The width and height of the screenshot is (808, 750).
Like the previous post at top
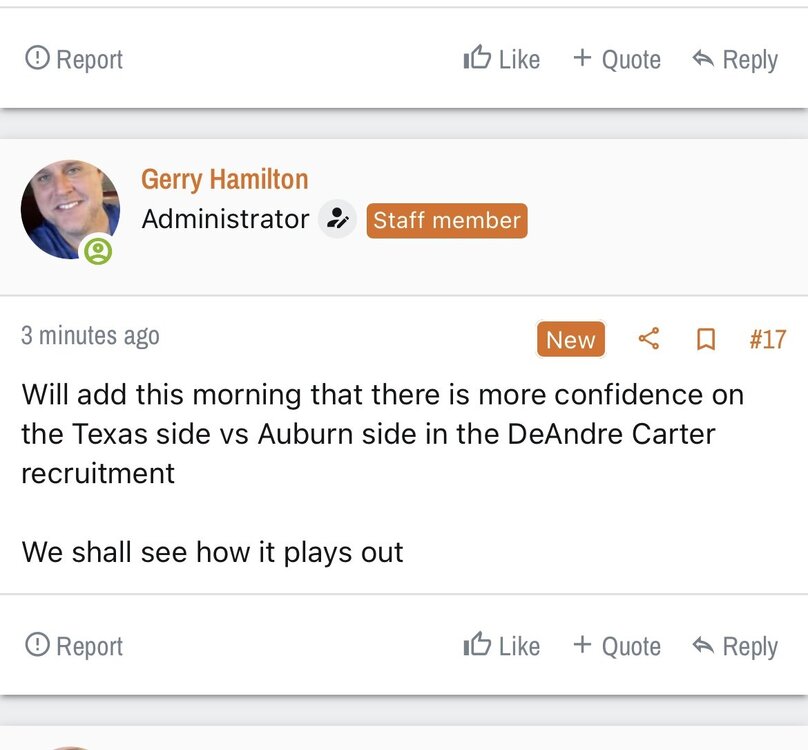[502, 59]
